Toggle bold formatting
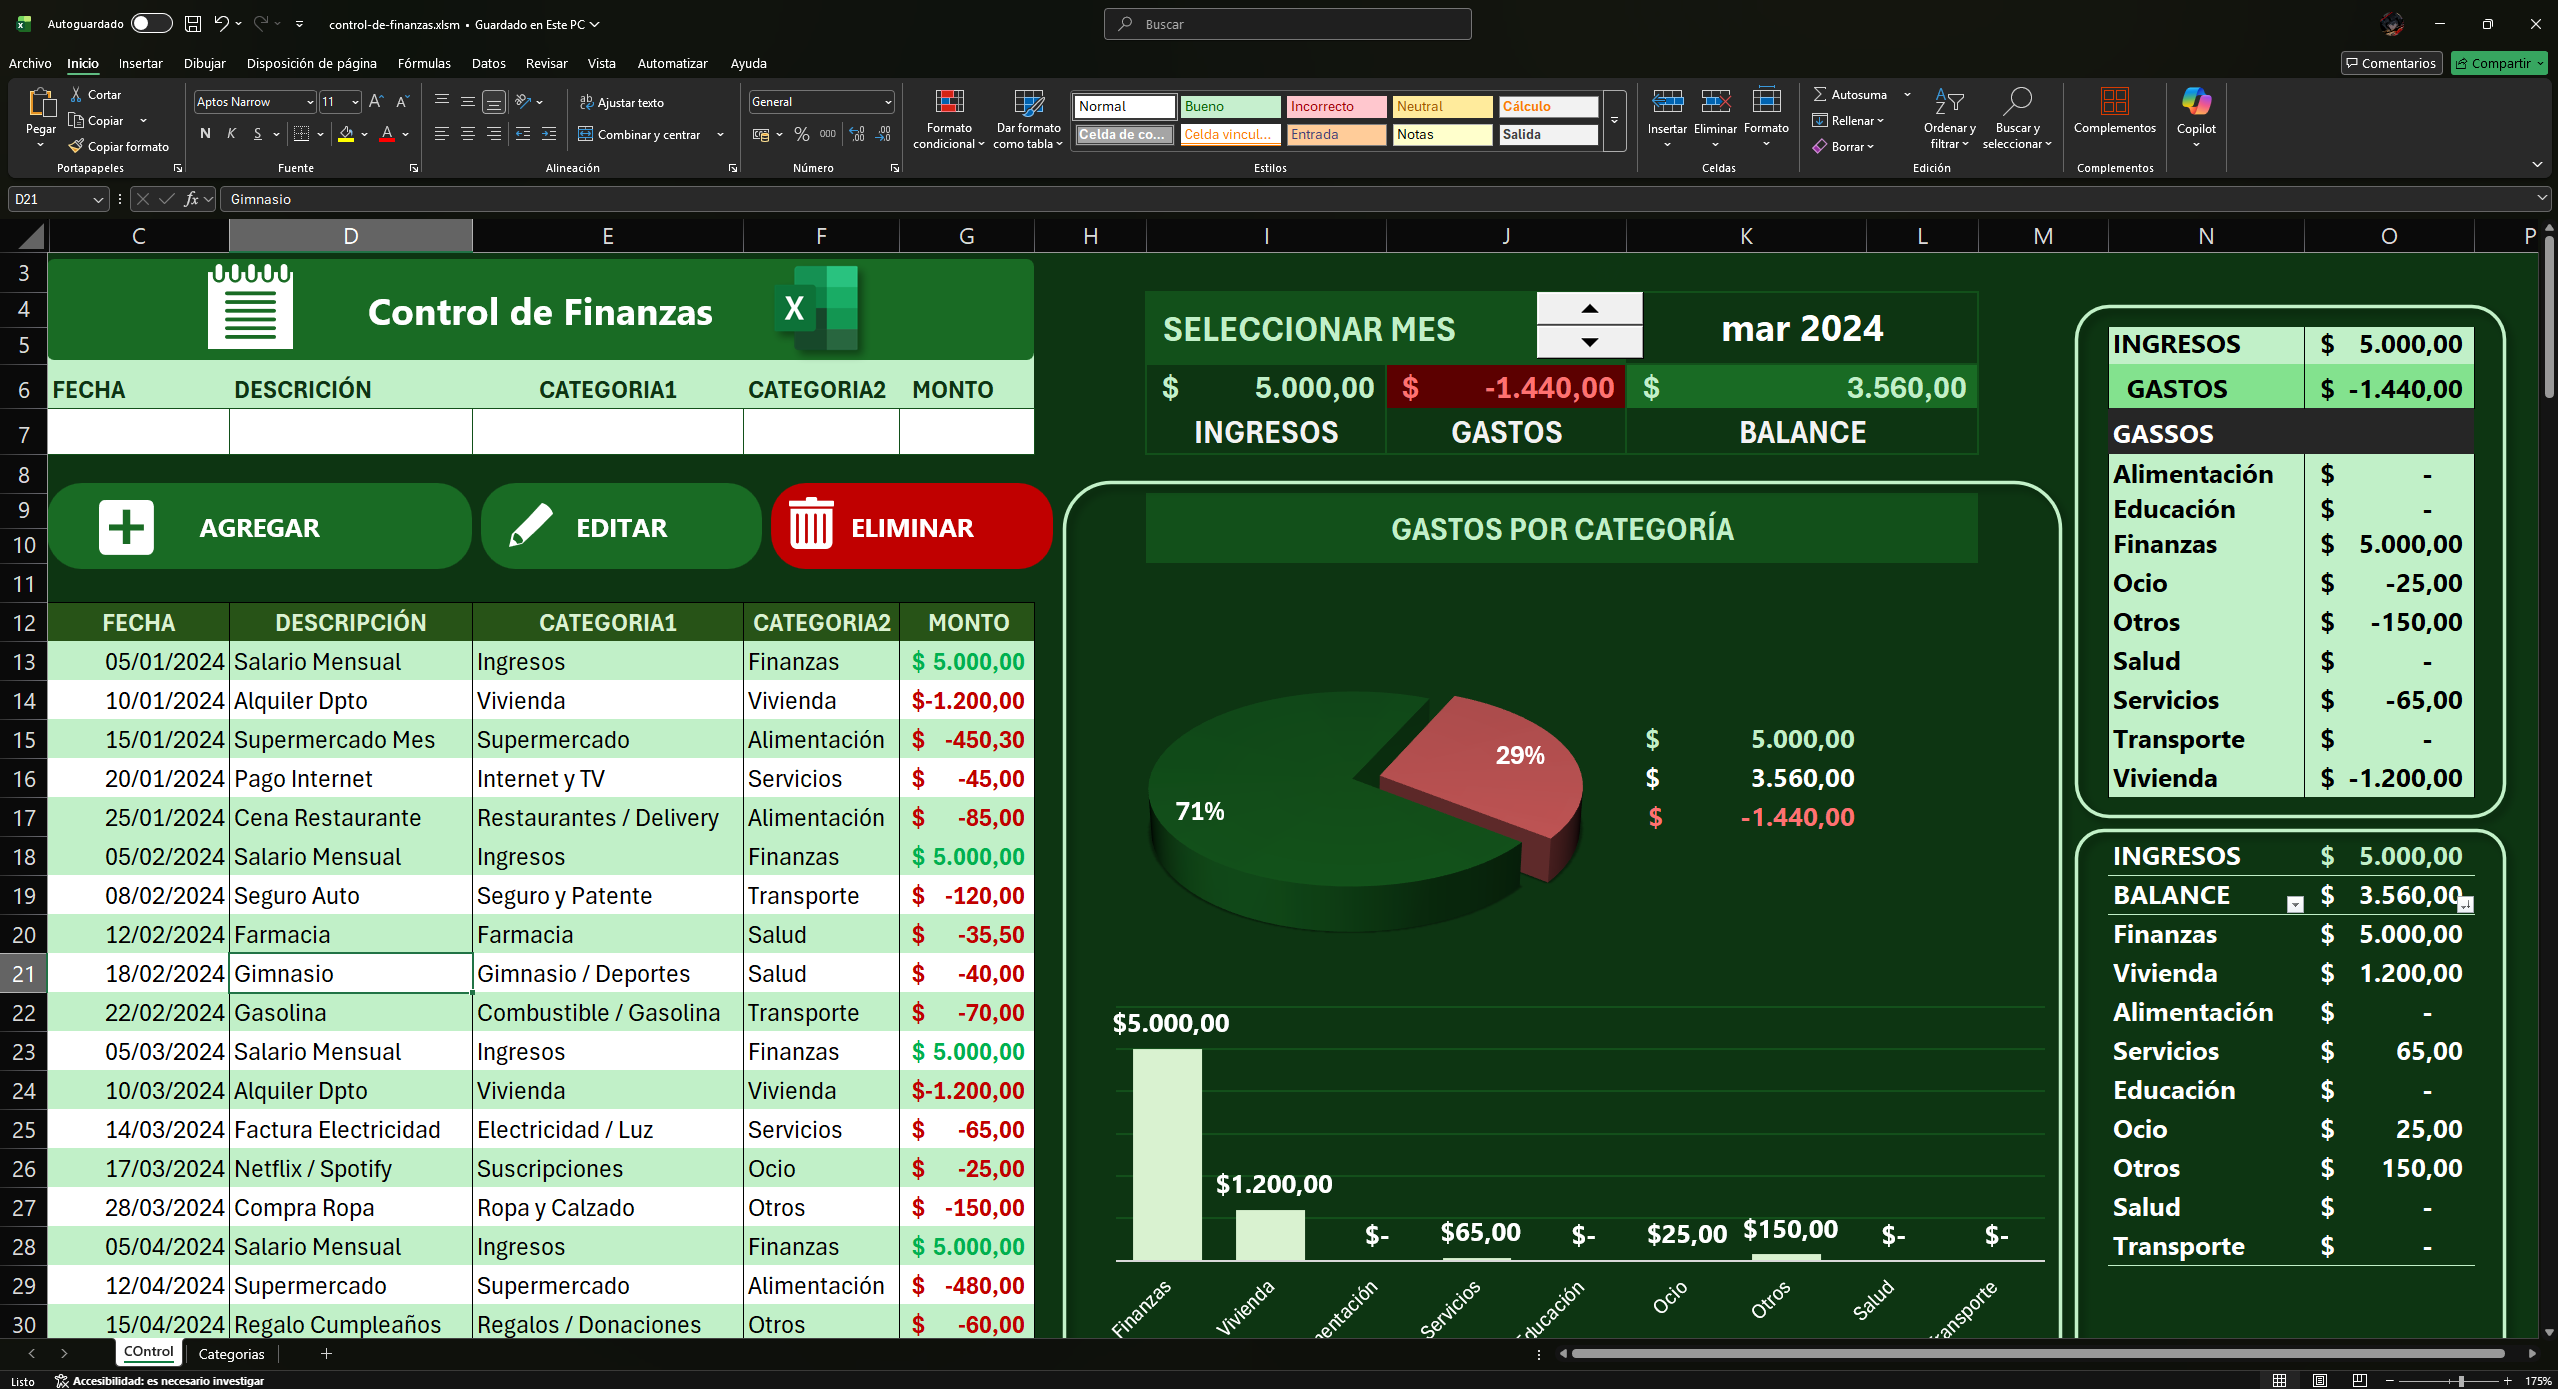 point(204,133)
